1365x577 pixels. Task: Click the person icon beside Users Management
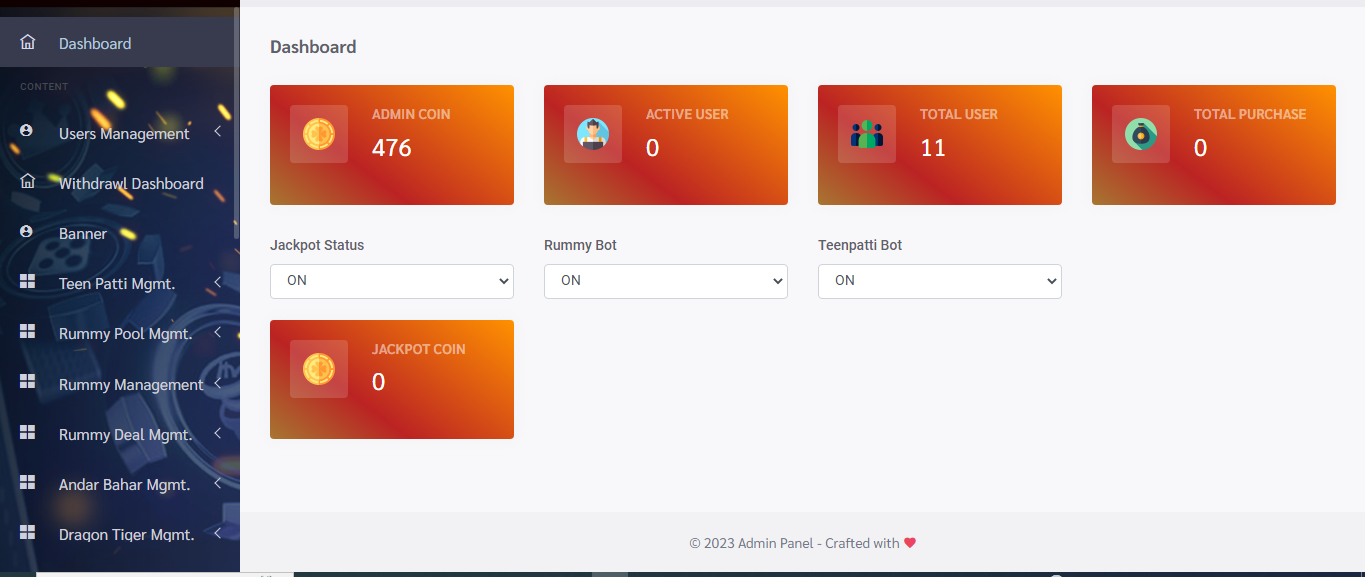(x=27, y=130)
